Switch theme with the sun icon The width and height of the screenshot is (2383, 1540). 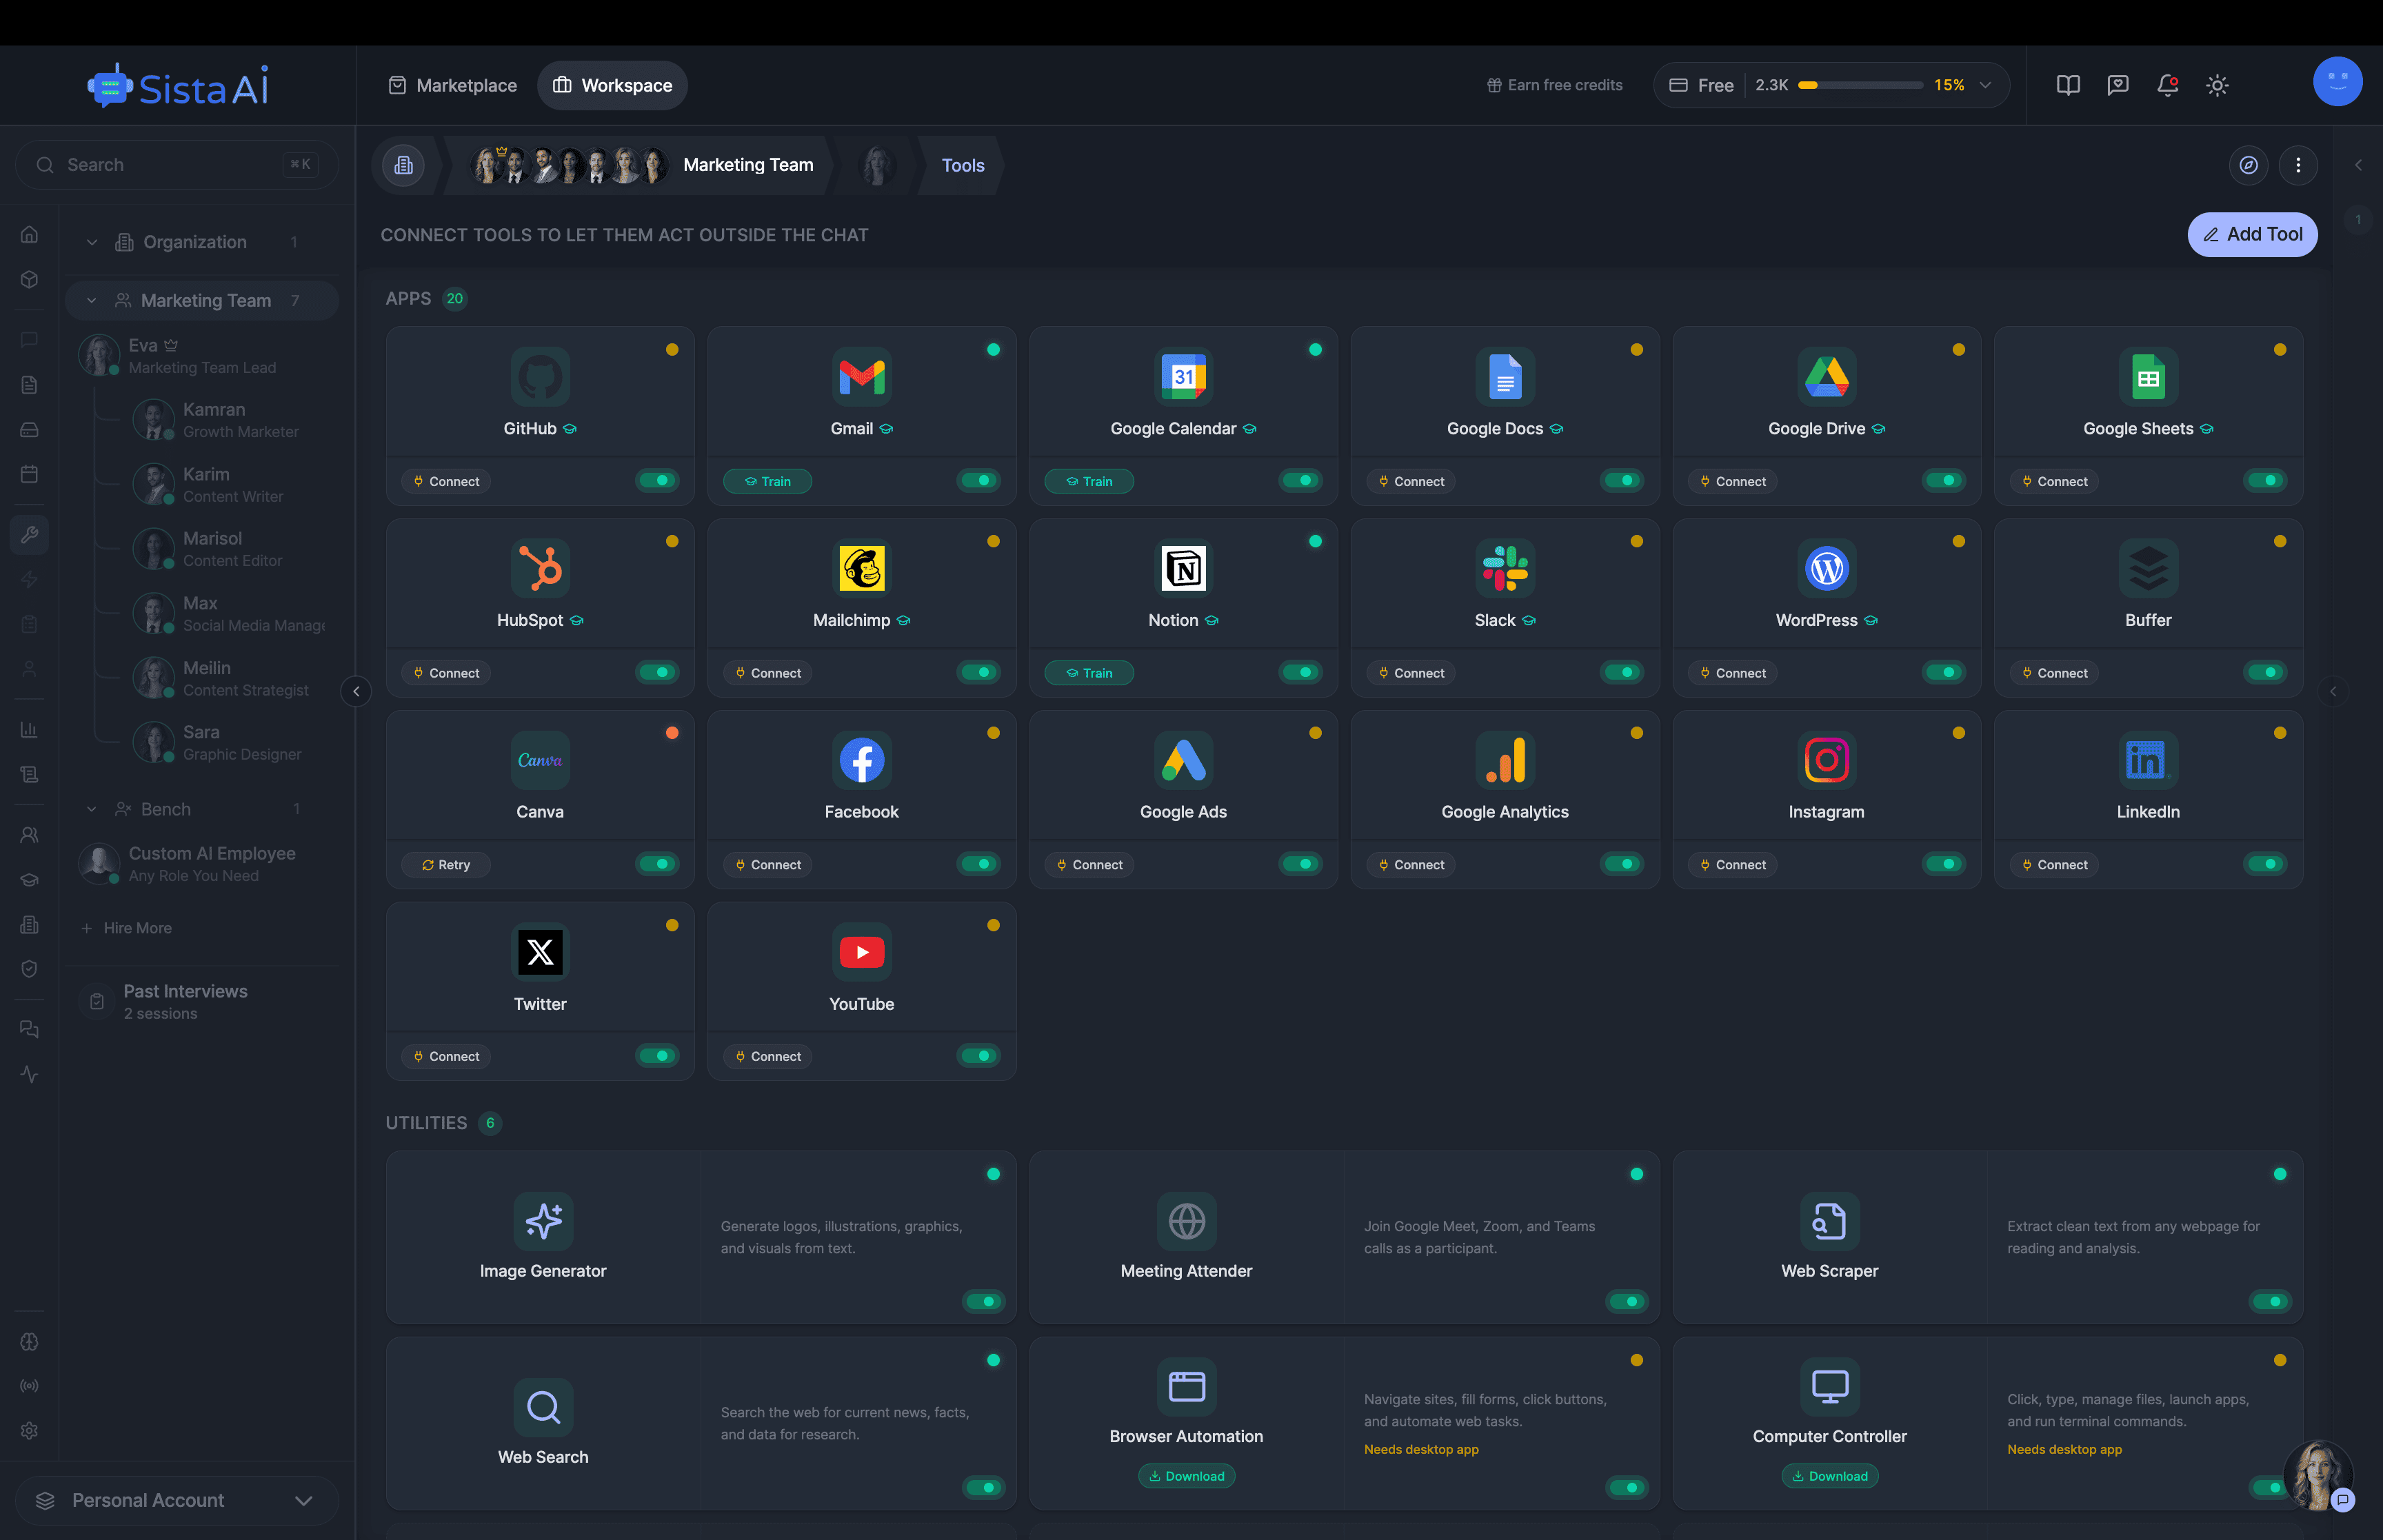click(x=2217, y=85)
